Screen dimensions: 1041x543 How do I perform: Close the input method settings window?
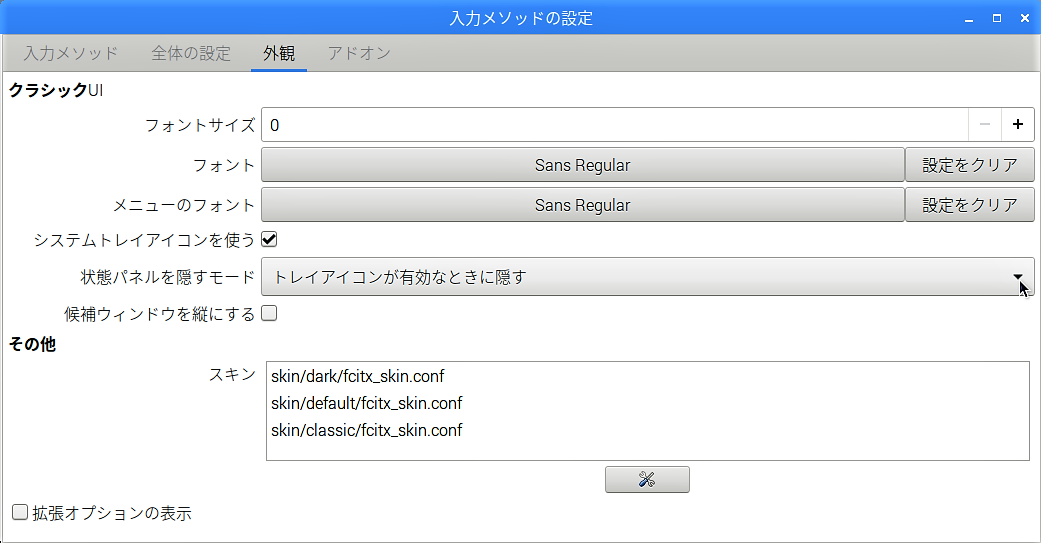tap(1024, 19)
